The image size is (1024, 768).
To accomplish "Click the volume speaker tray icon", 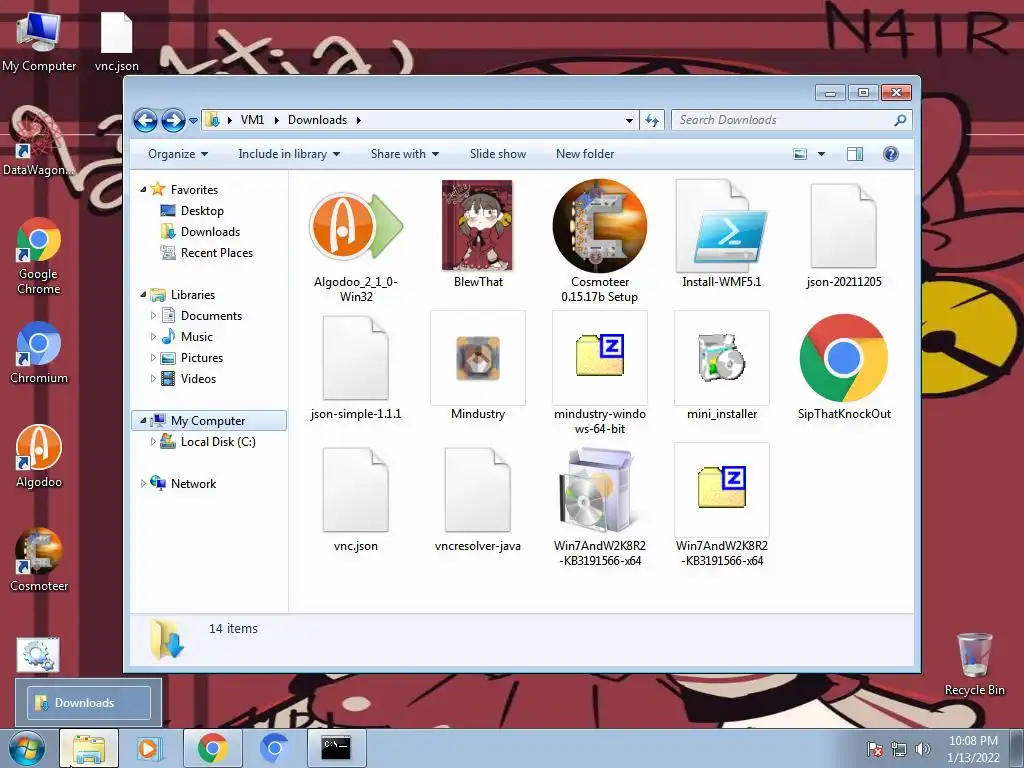I will tap(922, 749).
